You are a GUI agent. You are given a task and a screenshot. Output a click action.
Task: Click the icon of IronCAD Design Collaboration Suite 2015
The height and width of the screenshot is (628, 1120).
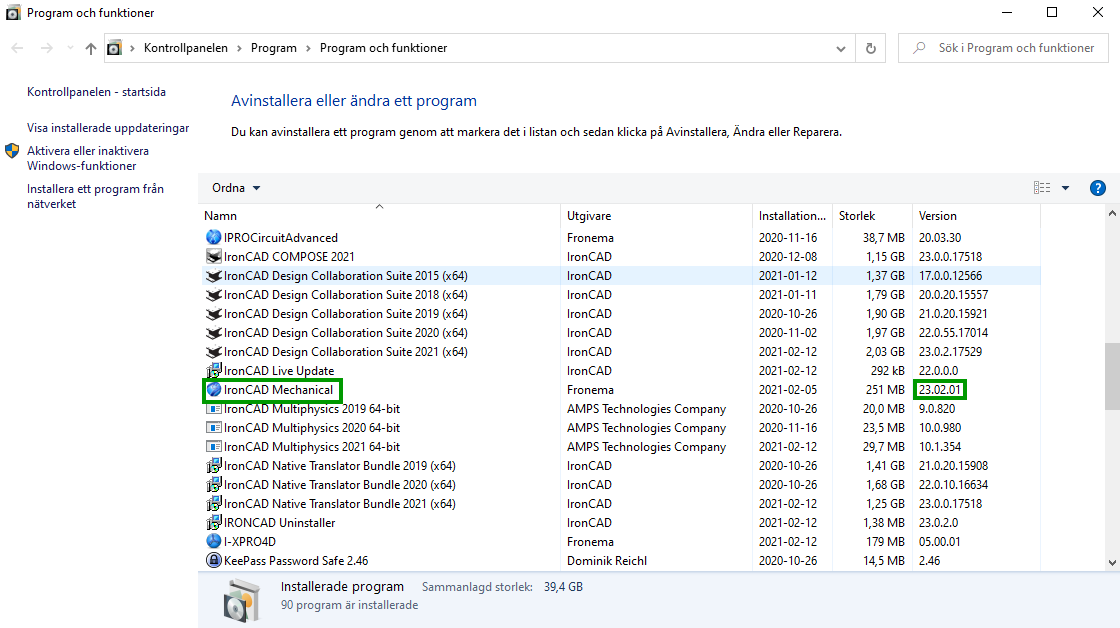pos(214,276)
